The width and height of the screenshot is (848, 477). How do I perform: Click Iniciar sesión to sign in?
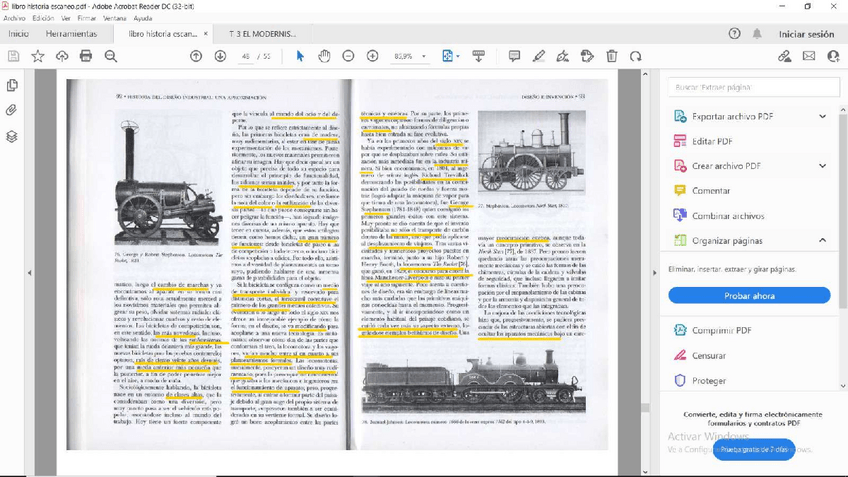point(806,34)
